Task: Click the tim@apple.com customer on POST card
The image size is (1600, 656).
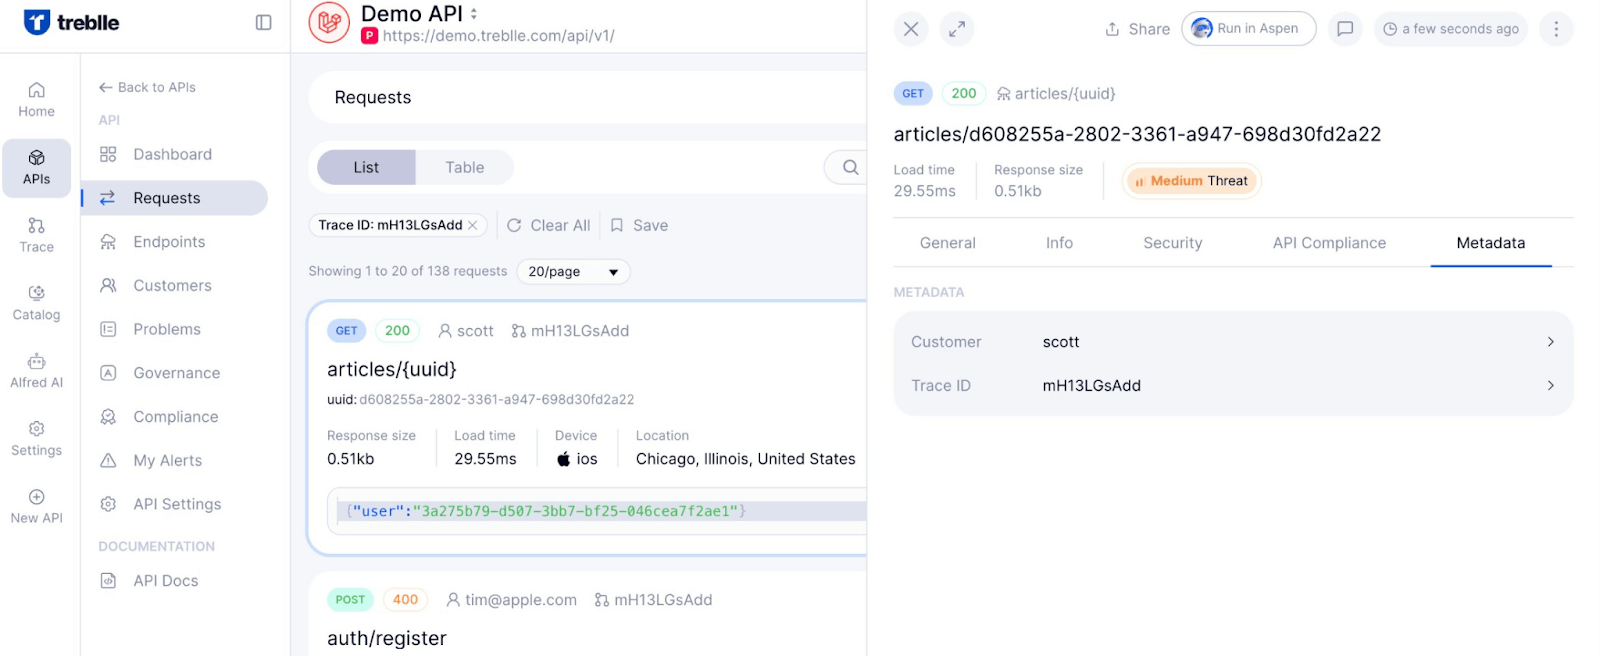Action: pyautogui.click(x=511, y=600)
